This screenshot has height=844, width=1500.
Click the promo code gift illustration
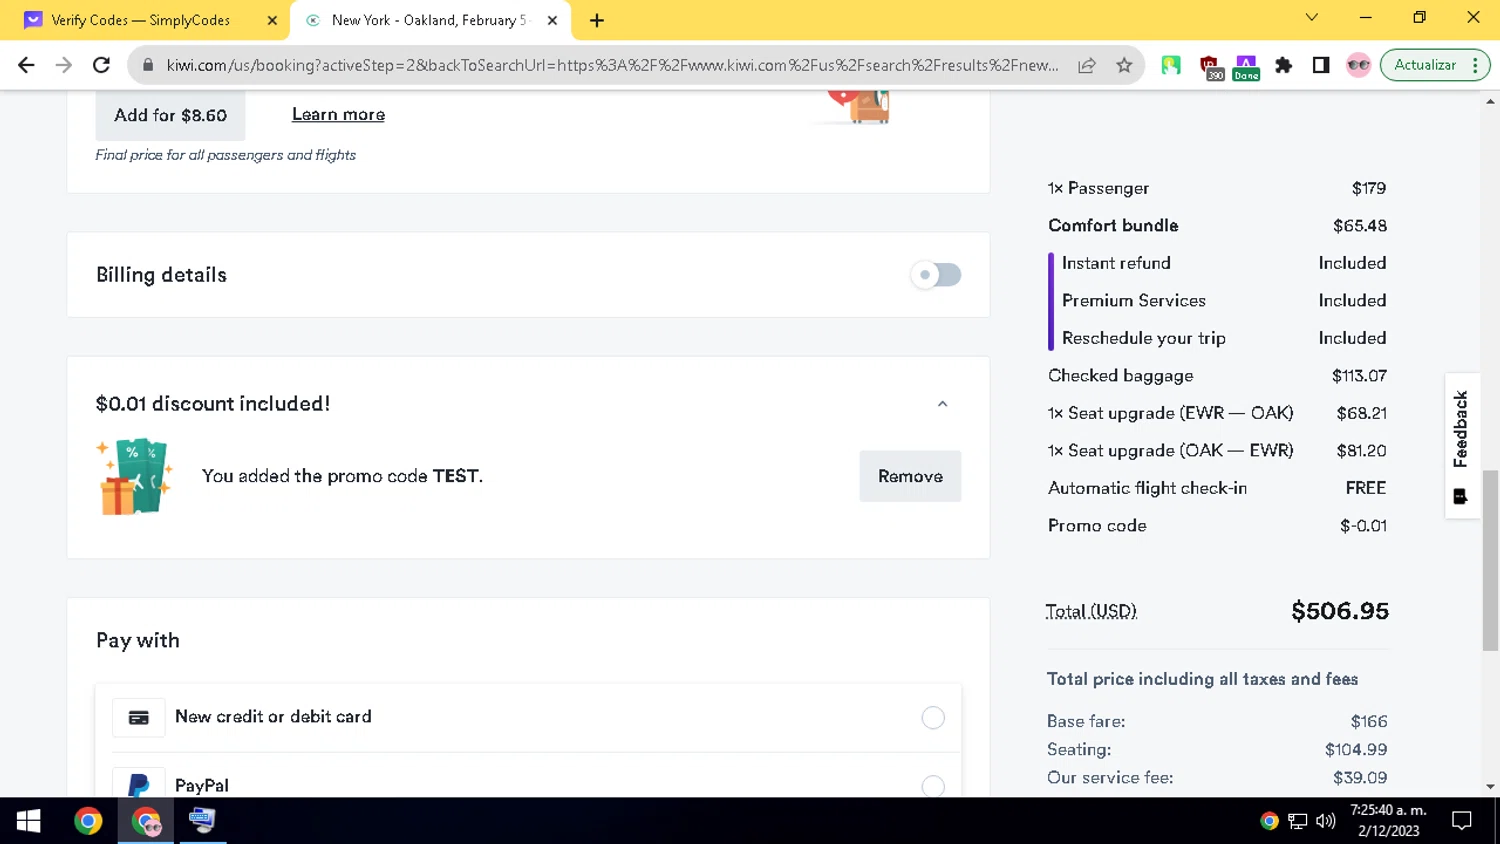pyautogui.click(x=135, y=476)
